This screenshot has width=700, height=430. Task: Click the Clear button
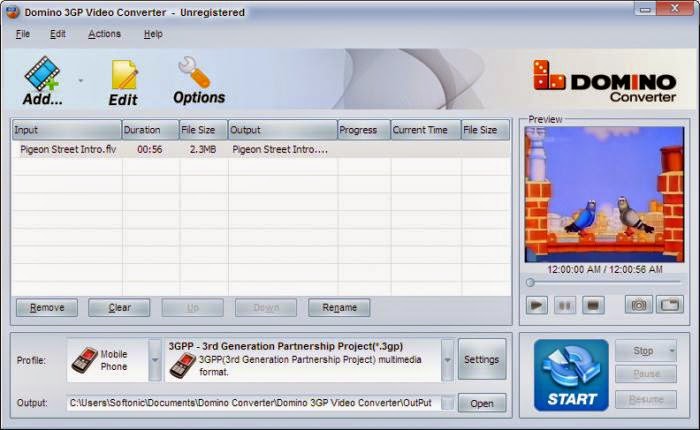point(119,308)
